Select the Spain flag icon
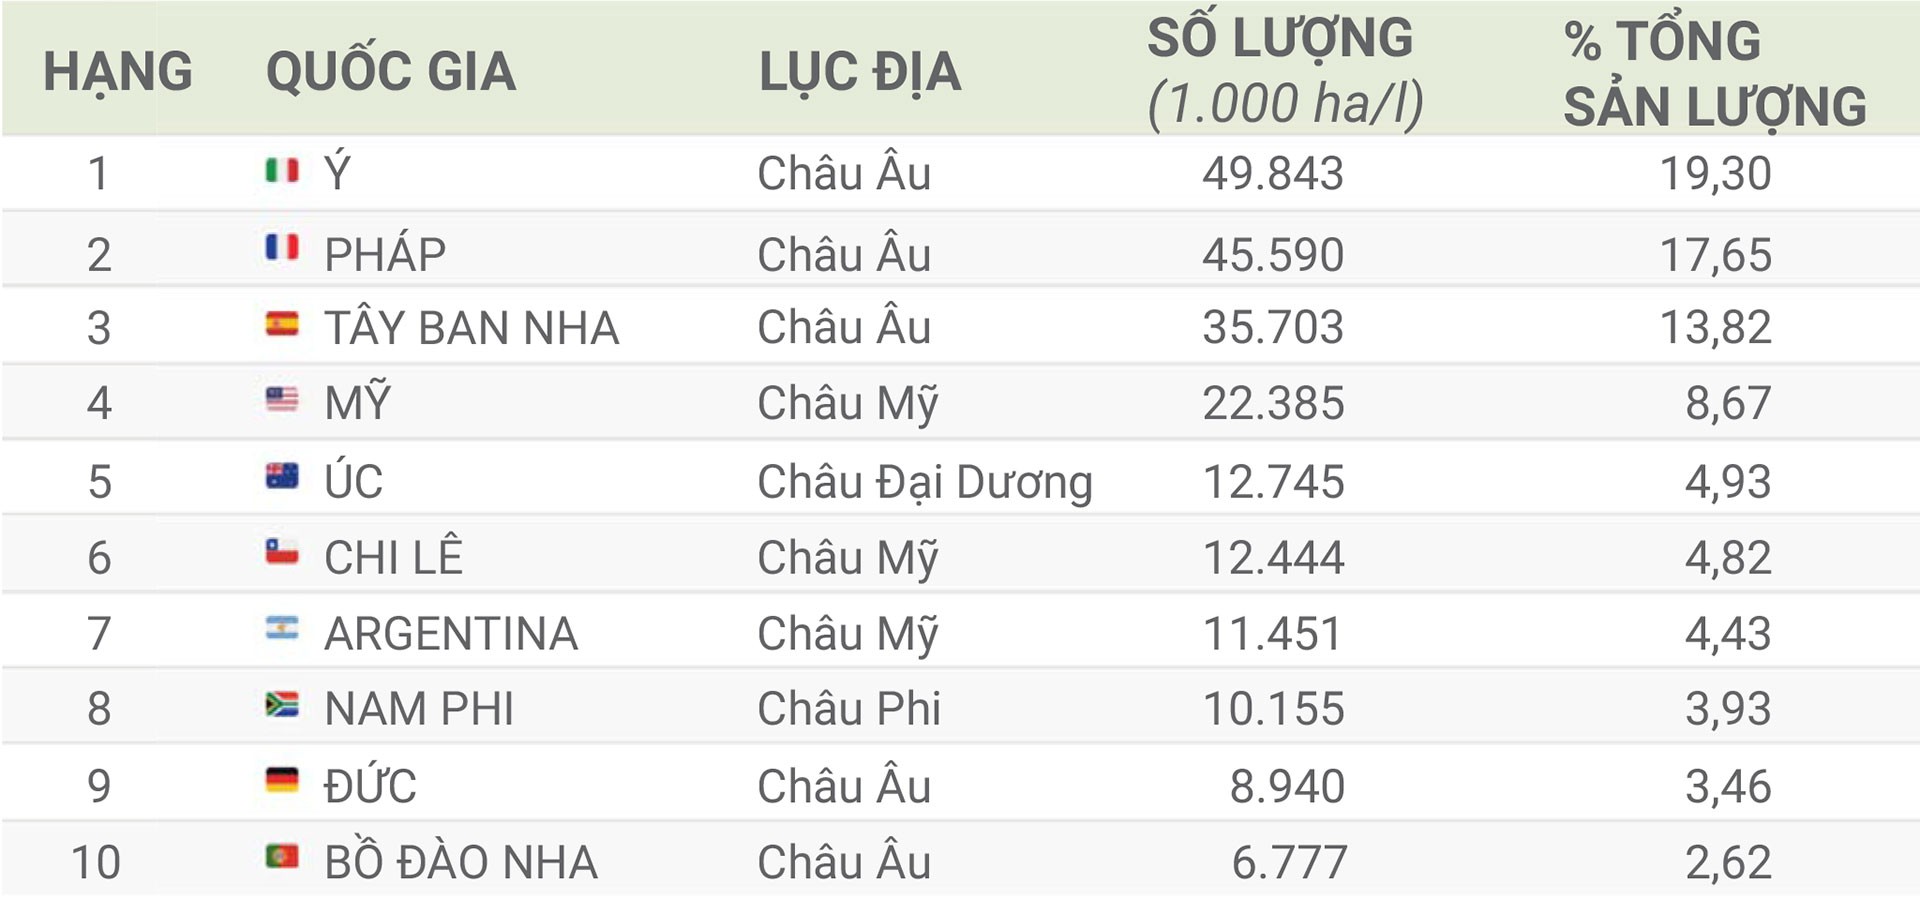This screenshot has height=899, width=1920. coord(282,324)
